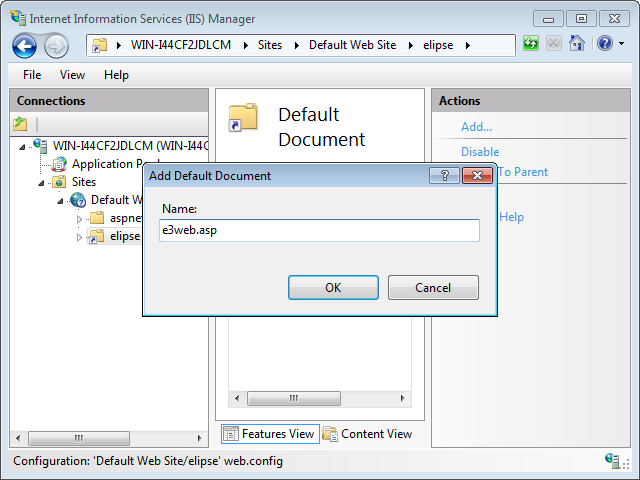Click the Connections toolbar up-folder icon
640x480 pixels.
tap(20, 124)
